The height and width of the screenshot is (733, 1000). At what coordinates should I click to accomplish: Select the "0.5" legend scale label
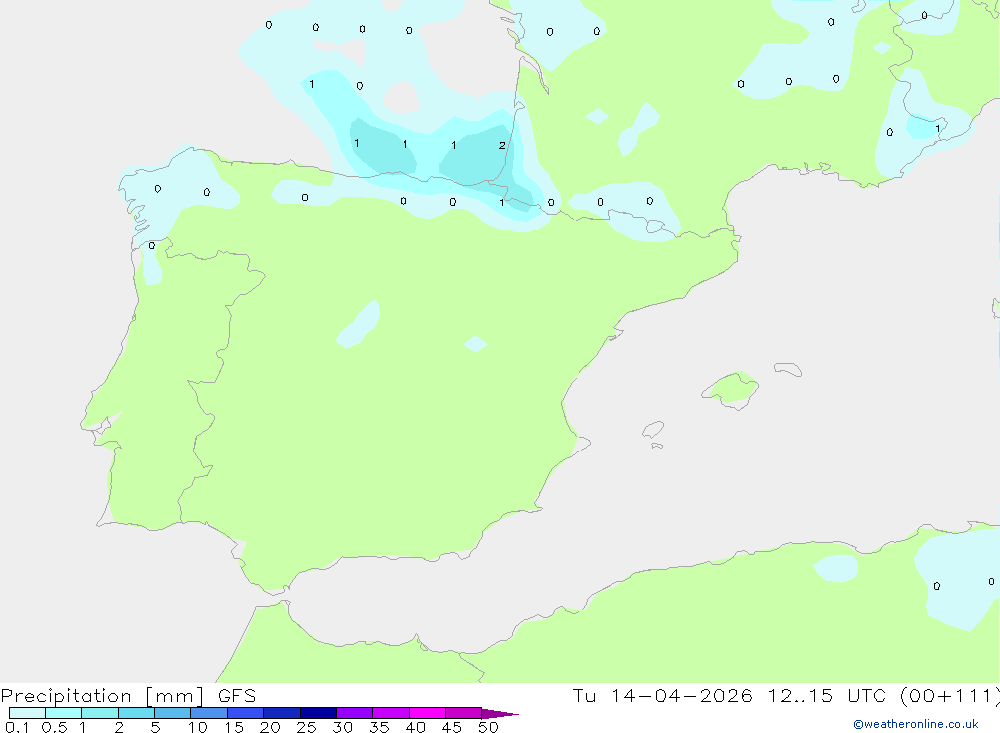54,727
